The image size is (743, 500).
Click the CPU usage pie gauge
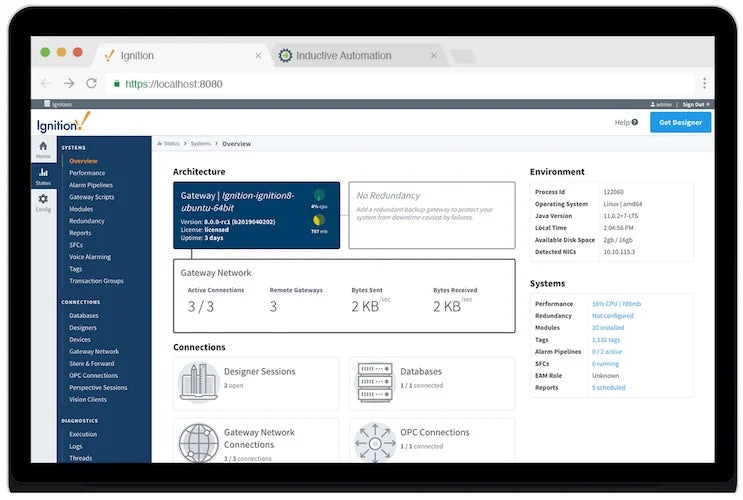[319, 195]
